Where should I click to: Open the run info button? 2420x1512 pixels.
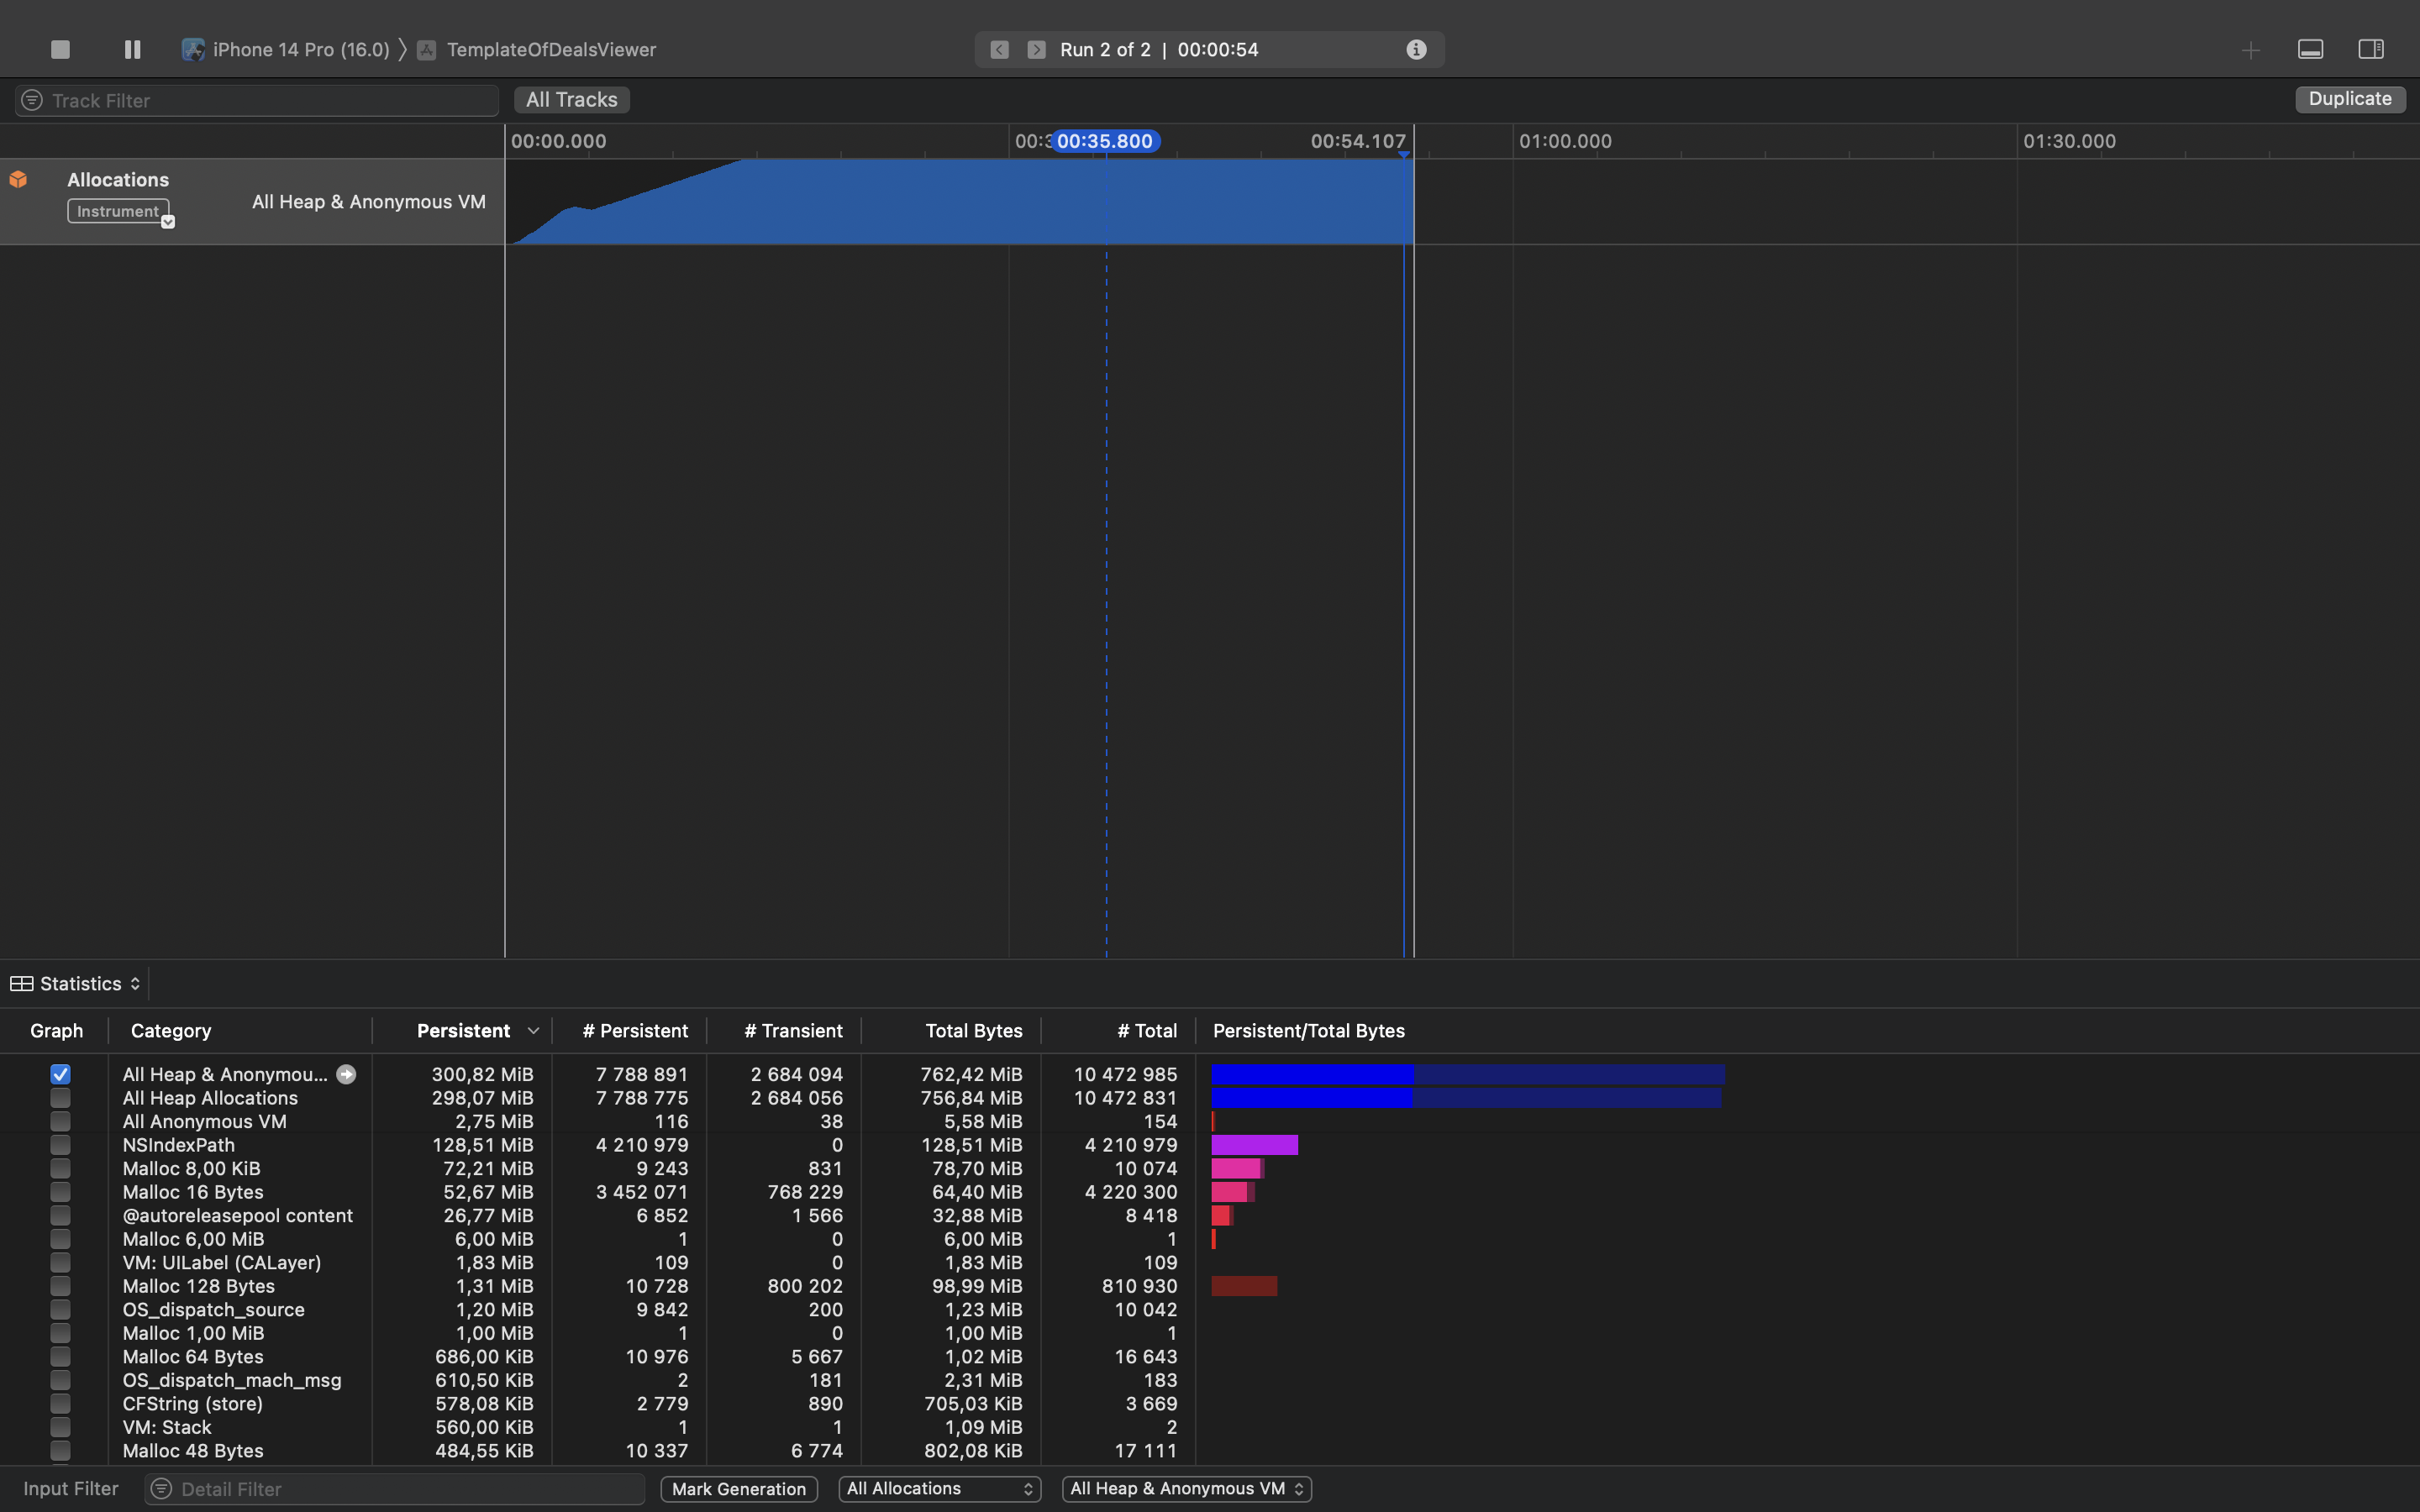[x=1416, y=49]
